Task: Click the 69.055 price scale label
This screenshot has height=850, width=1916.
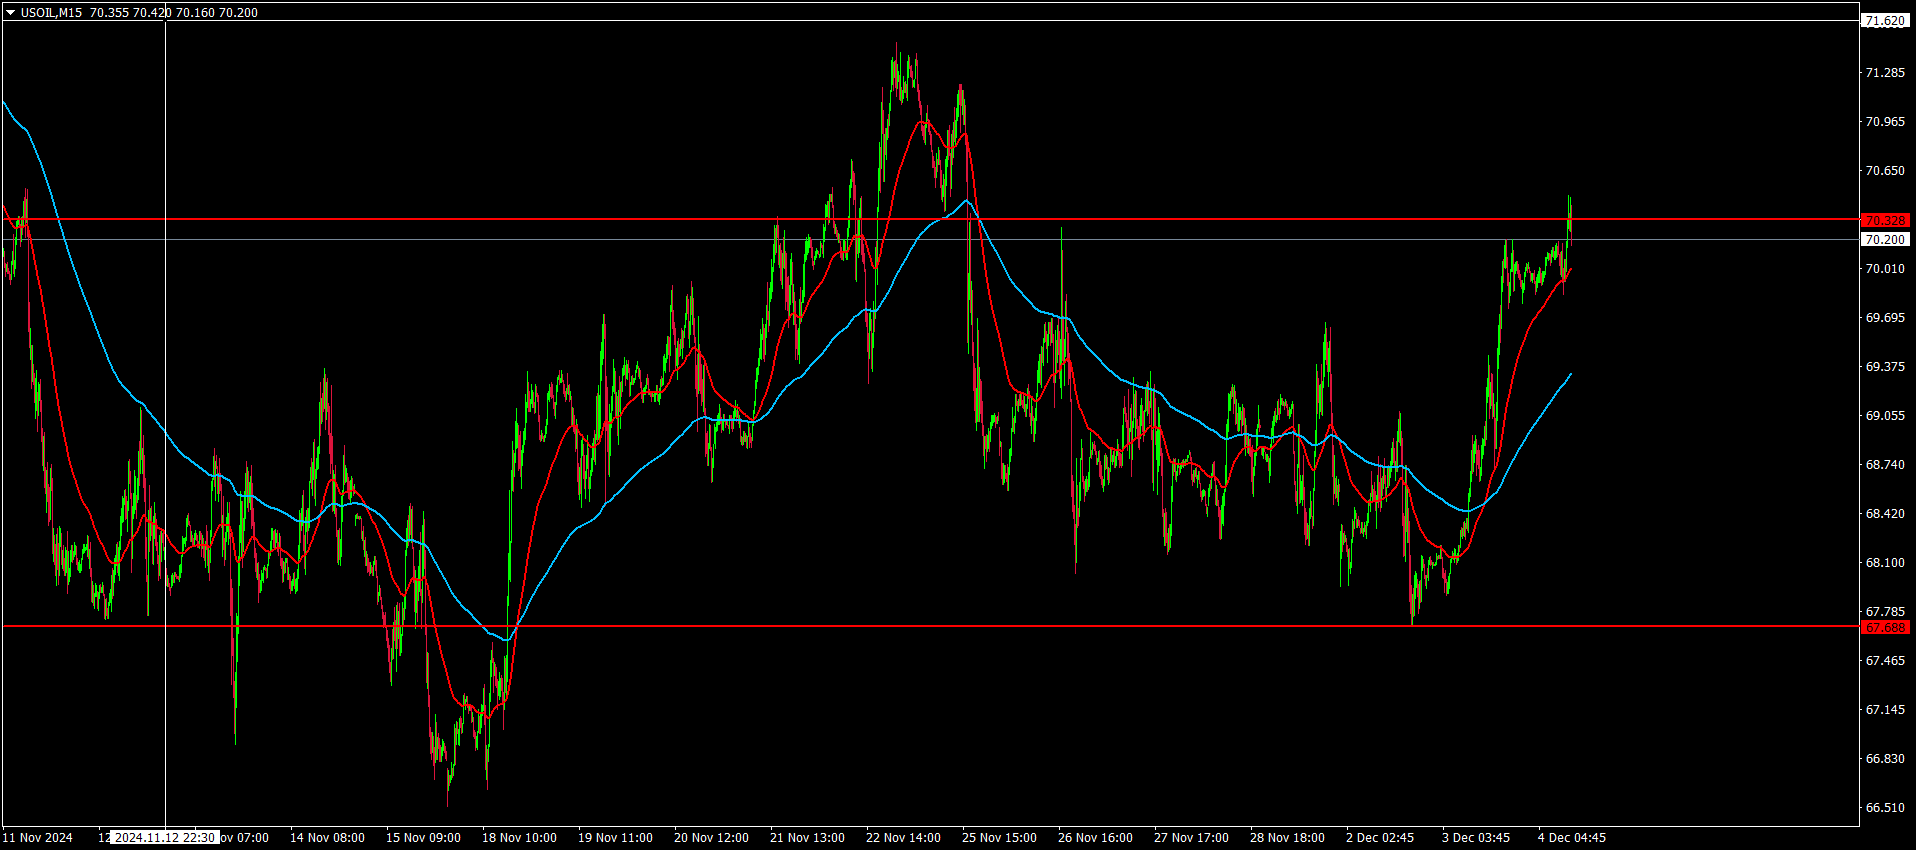Action: pyautogui.click(x=1885, y=416)
